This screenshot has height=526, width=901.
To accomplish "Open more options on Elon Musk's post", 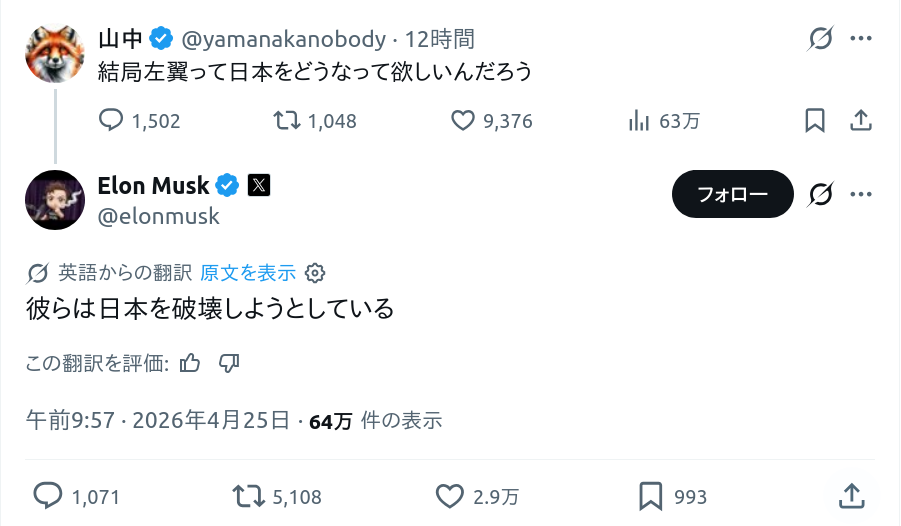I will pyautogui.click(x=860, y=194).
